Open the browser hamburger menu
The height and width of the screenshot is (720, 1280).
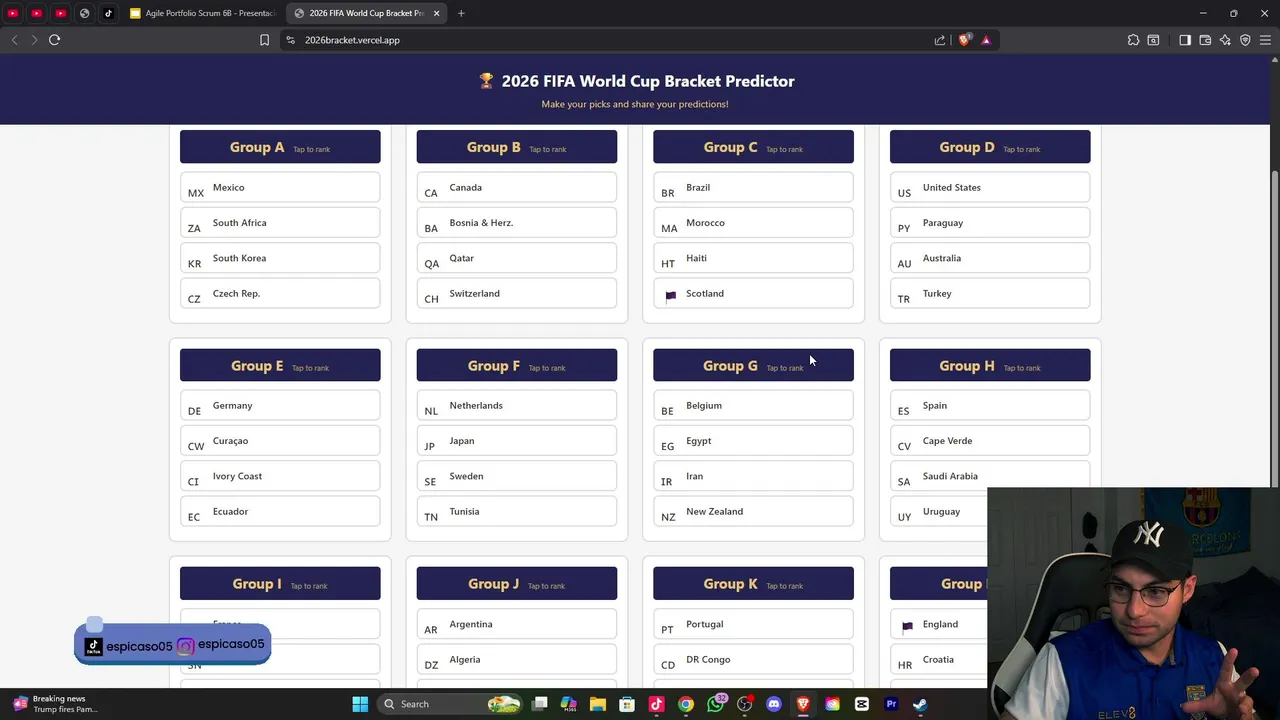tap(1265, 40)
